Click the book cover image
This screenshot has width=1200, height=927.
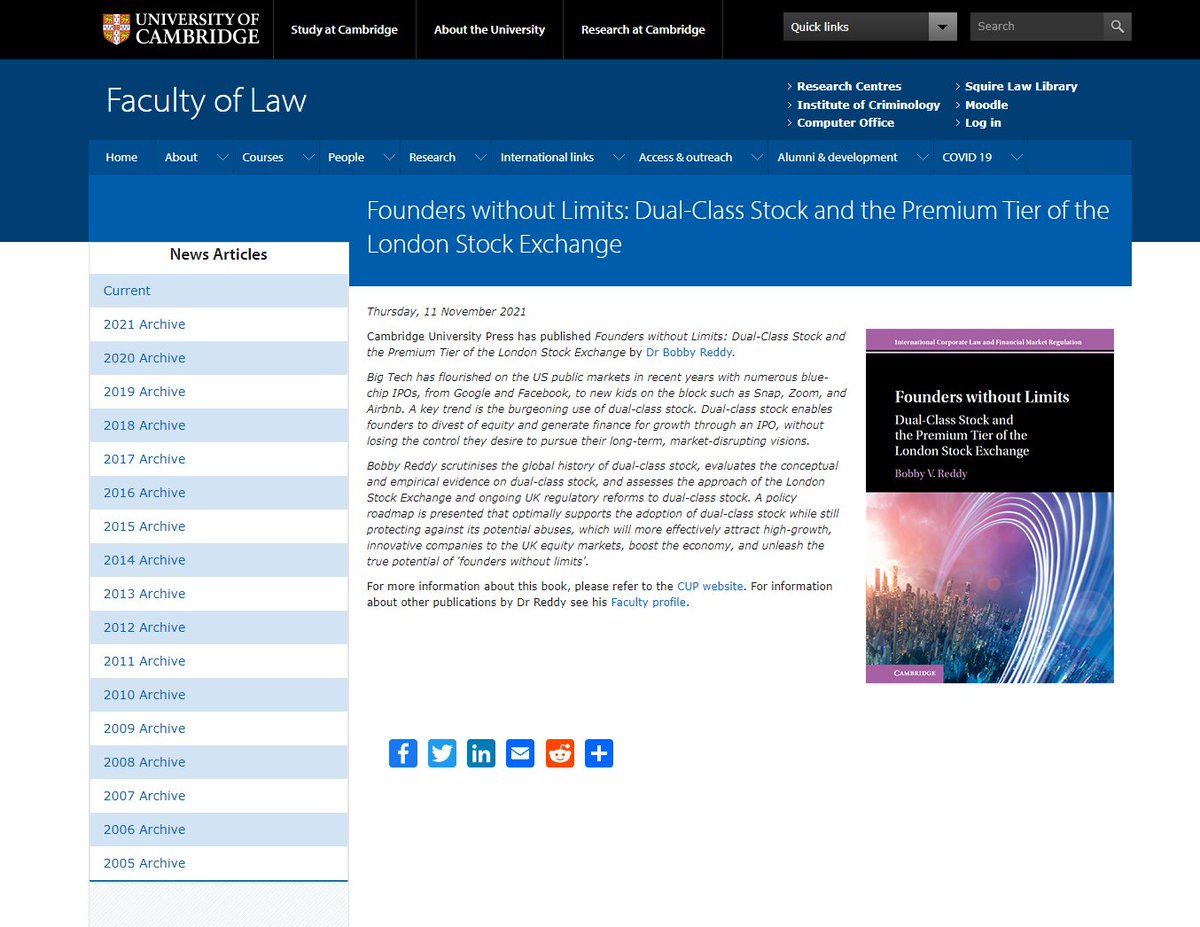click(990, 506)
